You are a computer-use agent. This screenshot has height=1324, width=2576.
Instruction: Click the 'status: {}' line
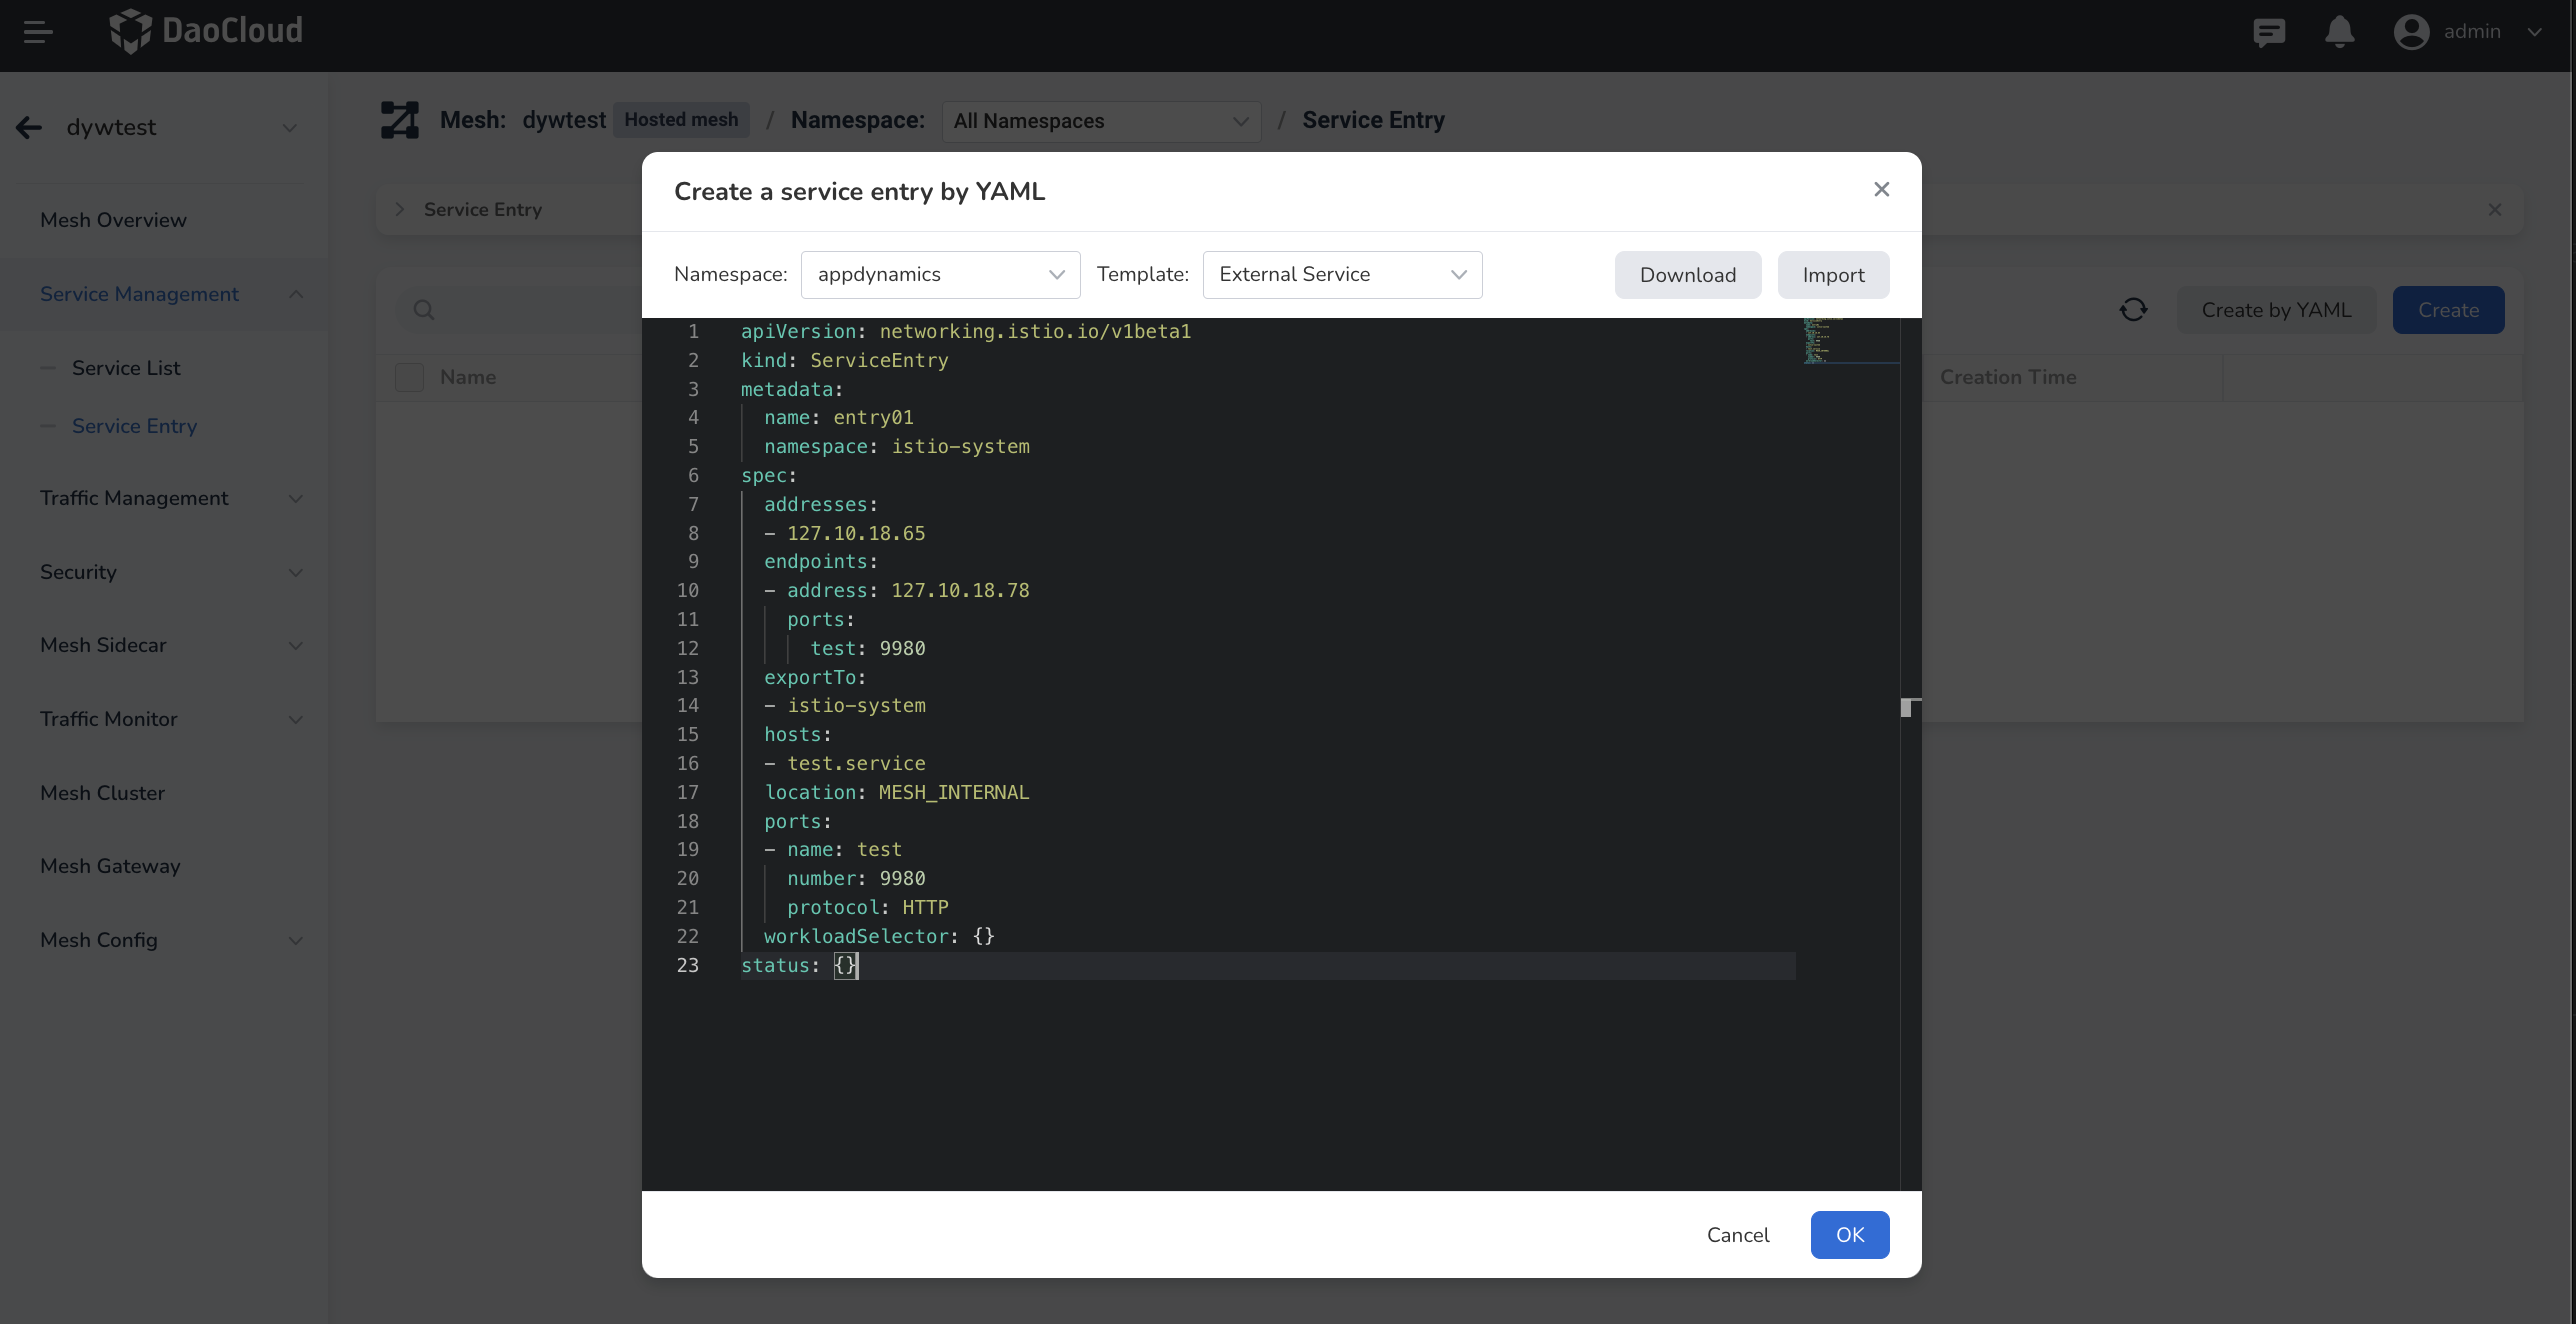(x=798, y=966)
